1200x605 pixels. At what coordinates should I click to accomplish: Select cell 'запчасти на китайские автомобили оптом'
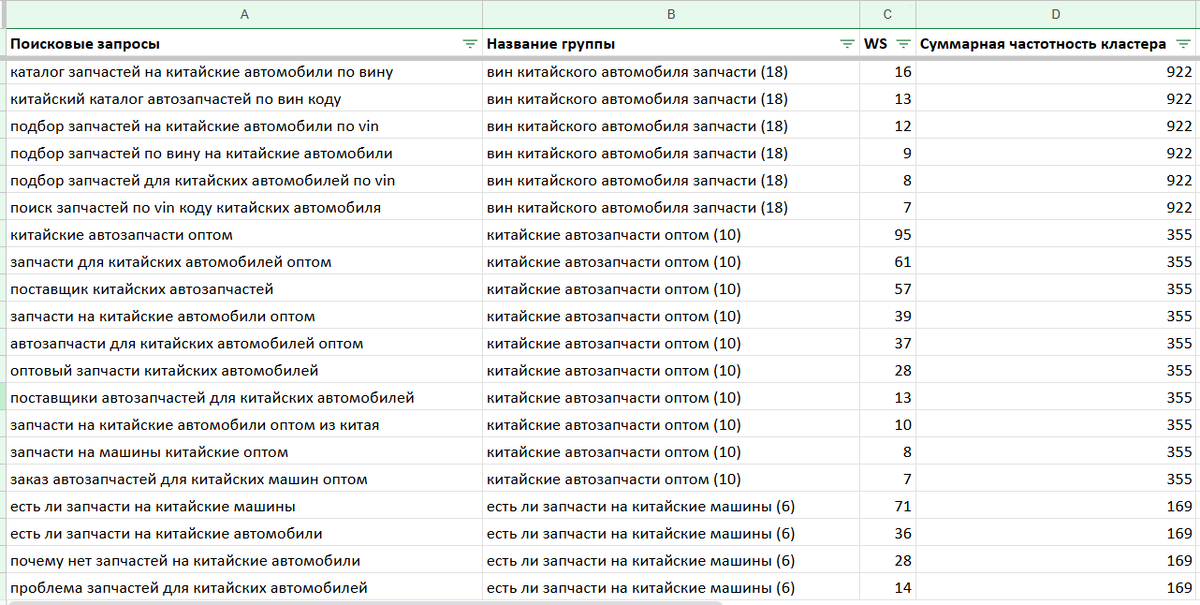coord(243,316)
